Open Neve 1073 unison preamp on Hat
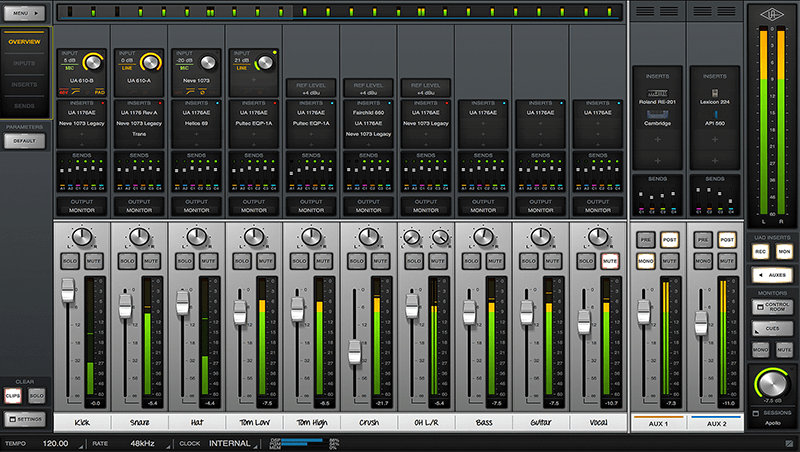Screen dimensions: 800x452 pos(196,81)
